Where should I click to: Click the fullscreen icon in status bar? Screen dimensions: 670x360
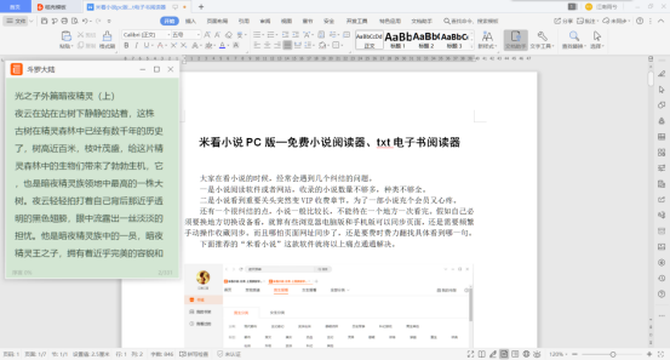470,354
